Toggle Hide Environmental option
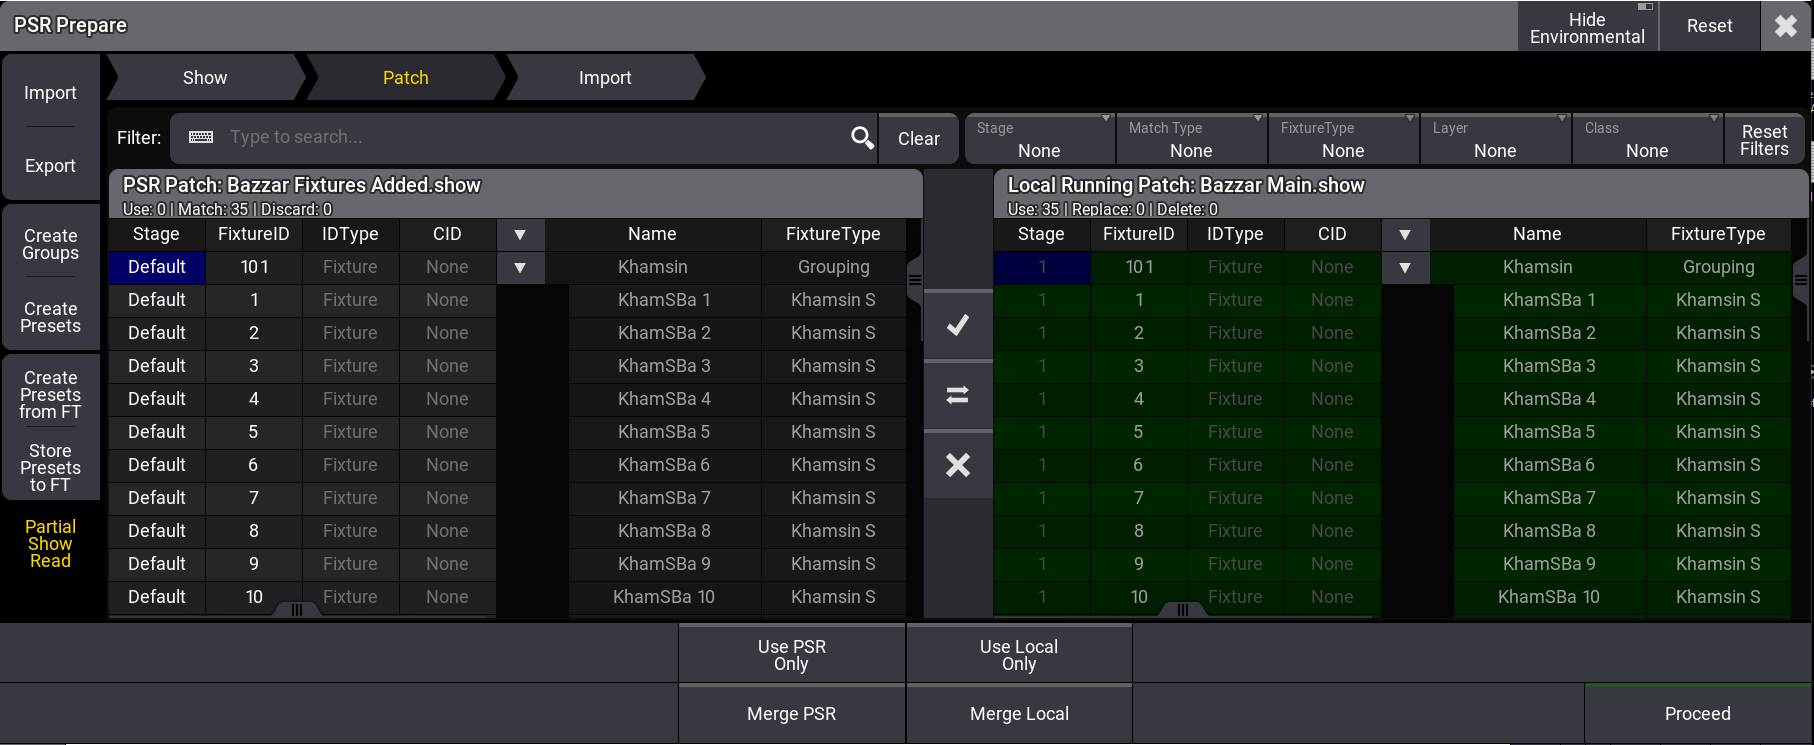The image size is (1814, 745). [x=1587, y=27]
